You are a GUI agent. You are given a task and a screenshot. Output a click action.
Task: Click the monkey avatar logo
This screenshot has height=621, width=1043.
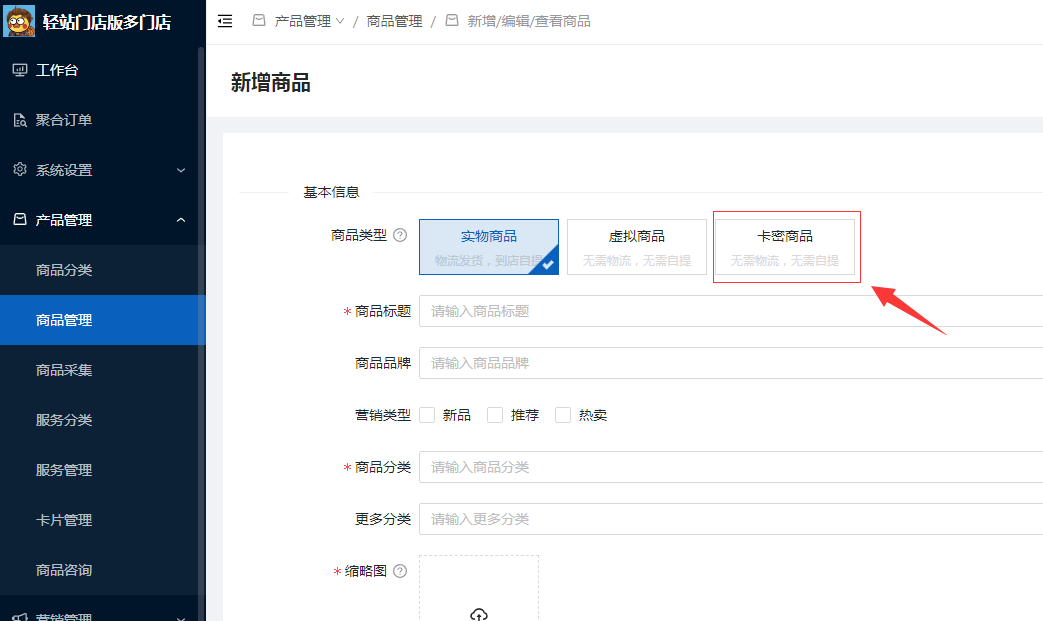click(x=20, y=21)
